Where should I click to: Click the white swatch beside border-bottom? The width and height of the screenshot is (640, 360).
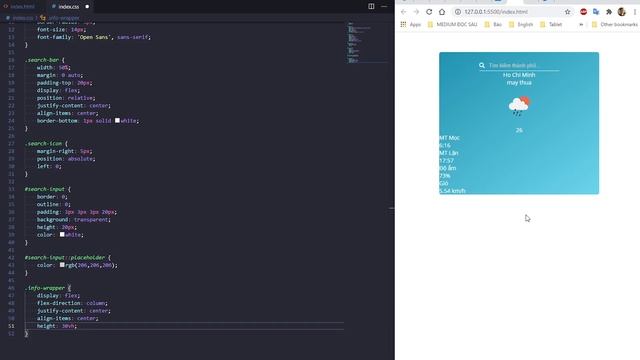(117, 120)
